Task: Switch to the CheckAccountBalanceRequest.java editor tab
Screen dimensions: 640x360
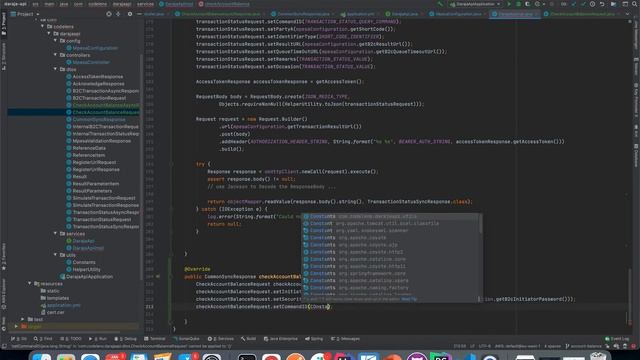Action: [x=582, y=14]
